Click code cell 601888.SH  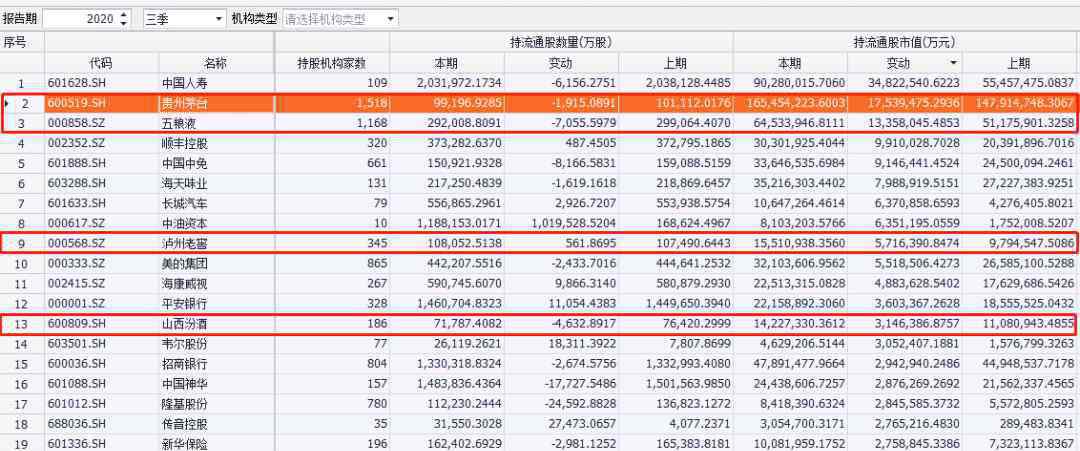101,164
